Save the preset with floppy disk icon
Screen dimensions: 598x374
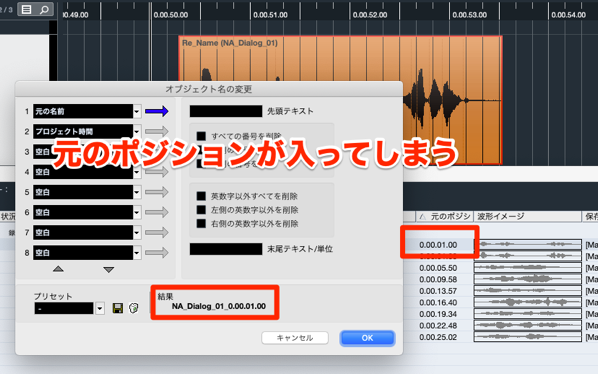118,308
